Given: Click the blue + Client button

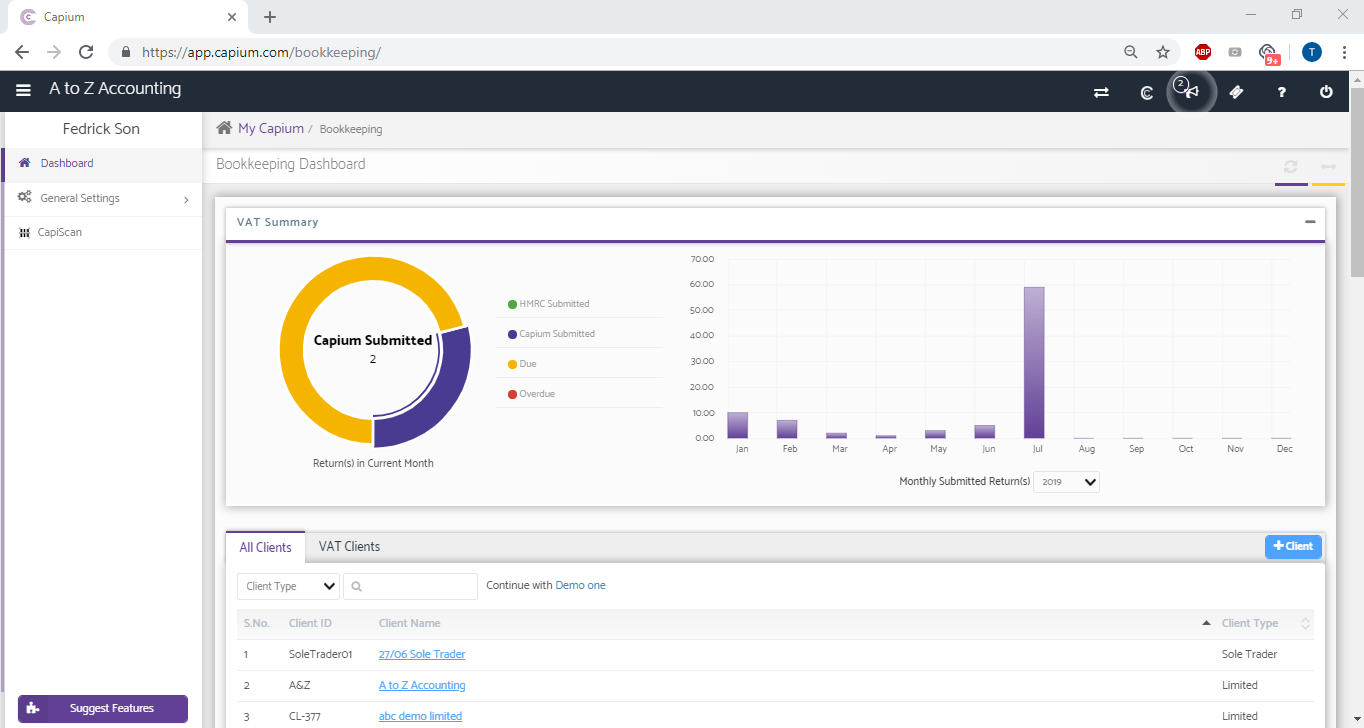Looking at the screenshot, I should [1293, 546].
